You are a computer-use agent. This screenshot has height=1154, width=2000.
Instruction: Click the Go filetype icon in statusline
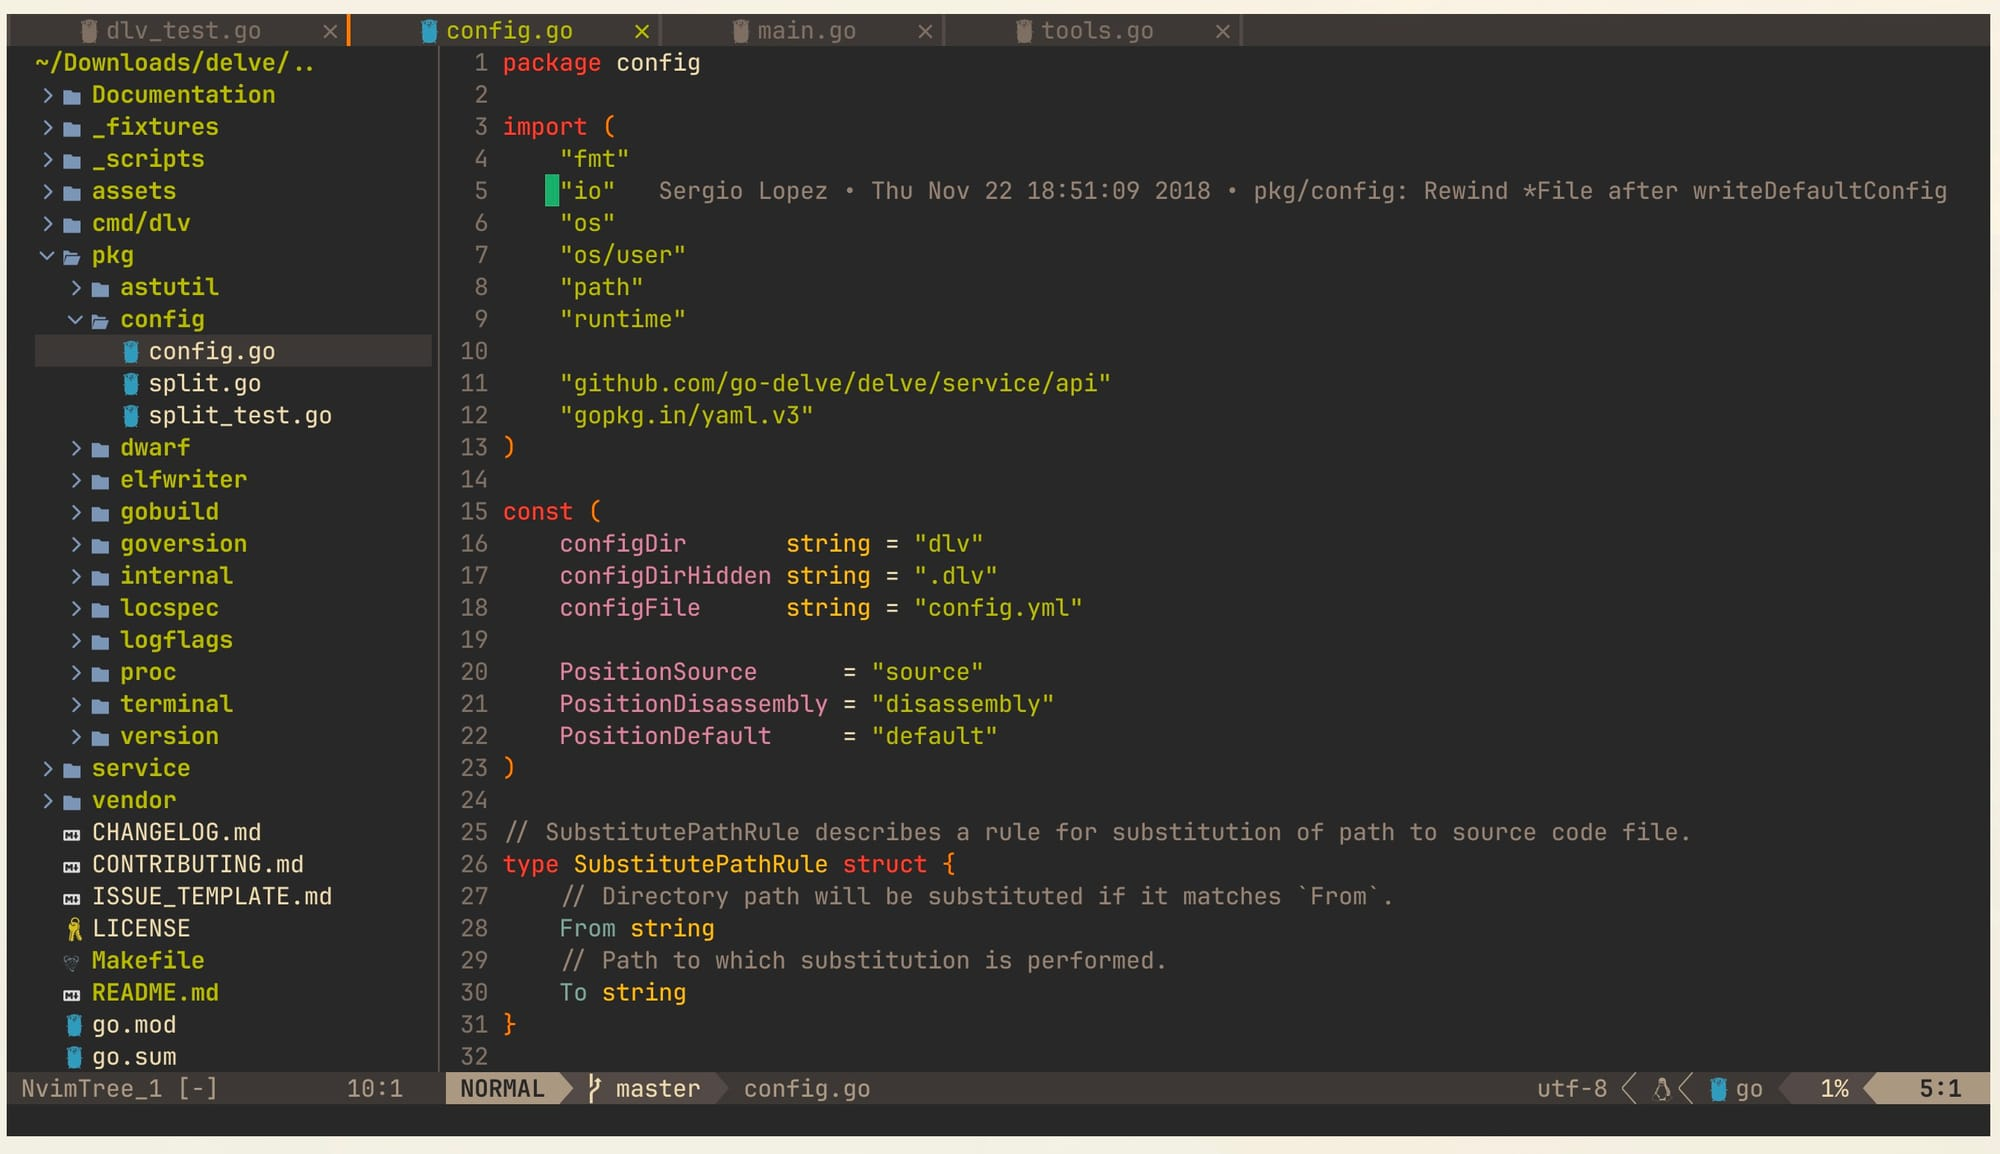point(1718,1089)
